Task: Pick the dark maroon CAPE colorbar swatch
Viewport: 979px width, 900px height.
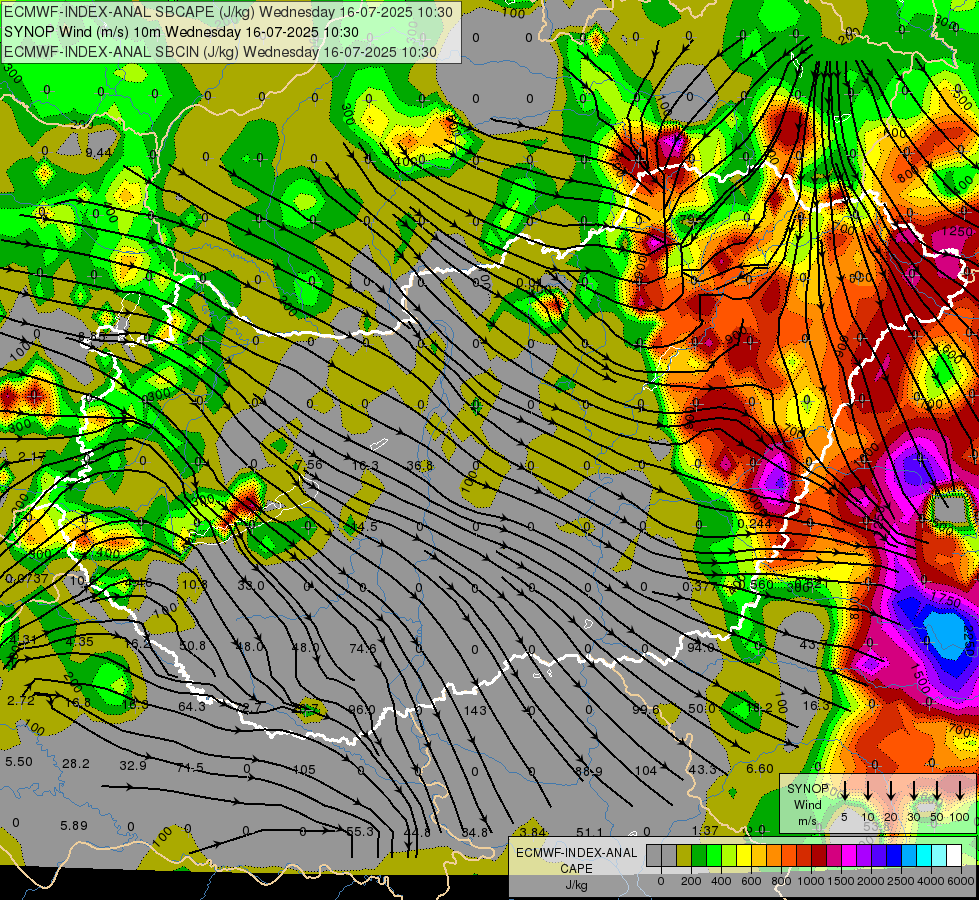Action: pos(819,856)
